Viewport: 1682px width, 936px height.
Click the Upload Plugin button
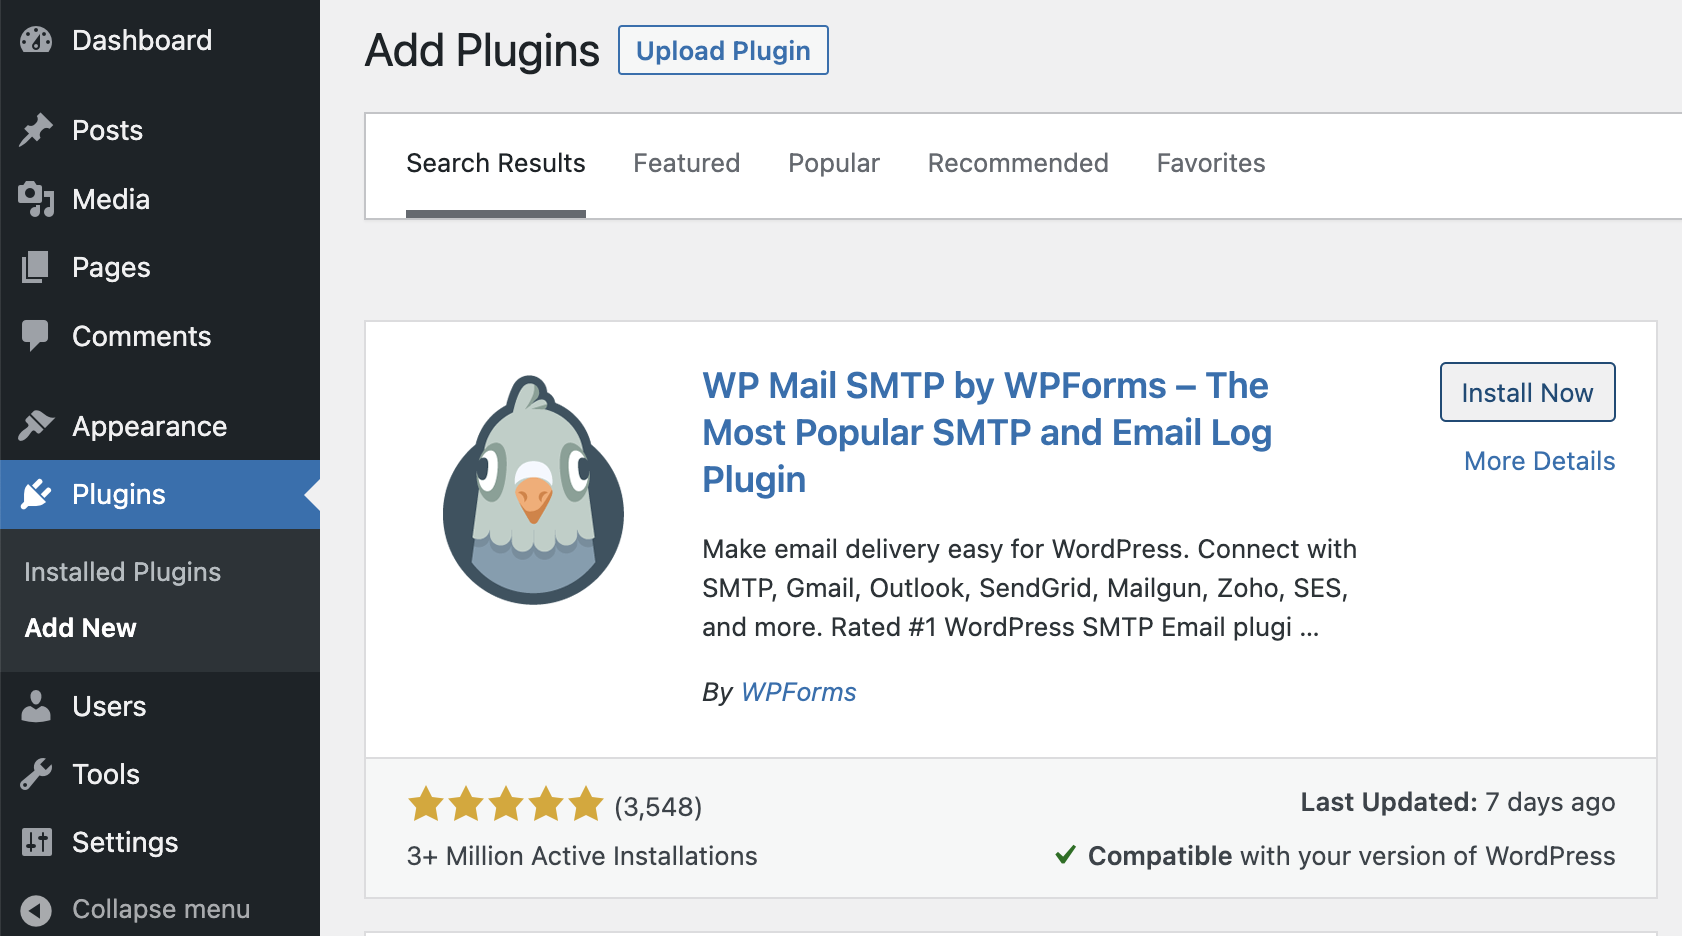click(x=723, y=50)
